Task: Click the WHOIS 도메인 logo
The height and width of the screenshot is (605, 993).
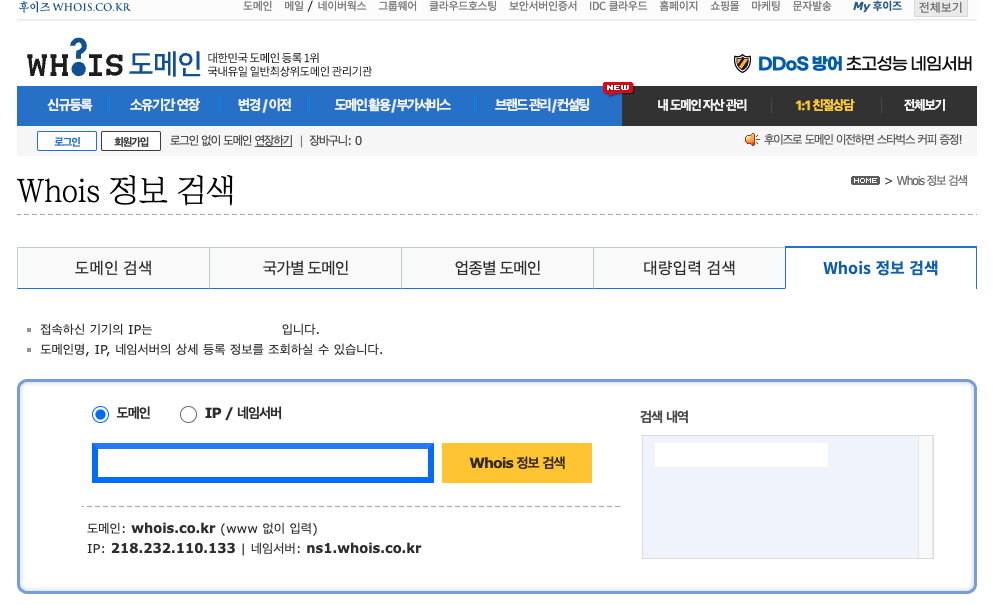Action: [114, 58]
